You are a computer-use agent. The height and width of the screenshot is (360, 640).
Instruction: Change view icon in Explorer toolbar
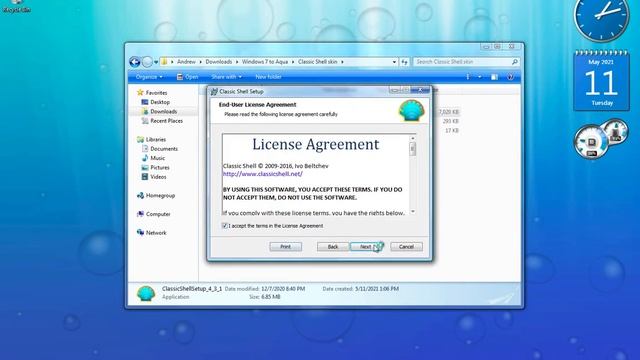point(468,77)
